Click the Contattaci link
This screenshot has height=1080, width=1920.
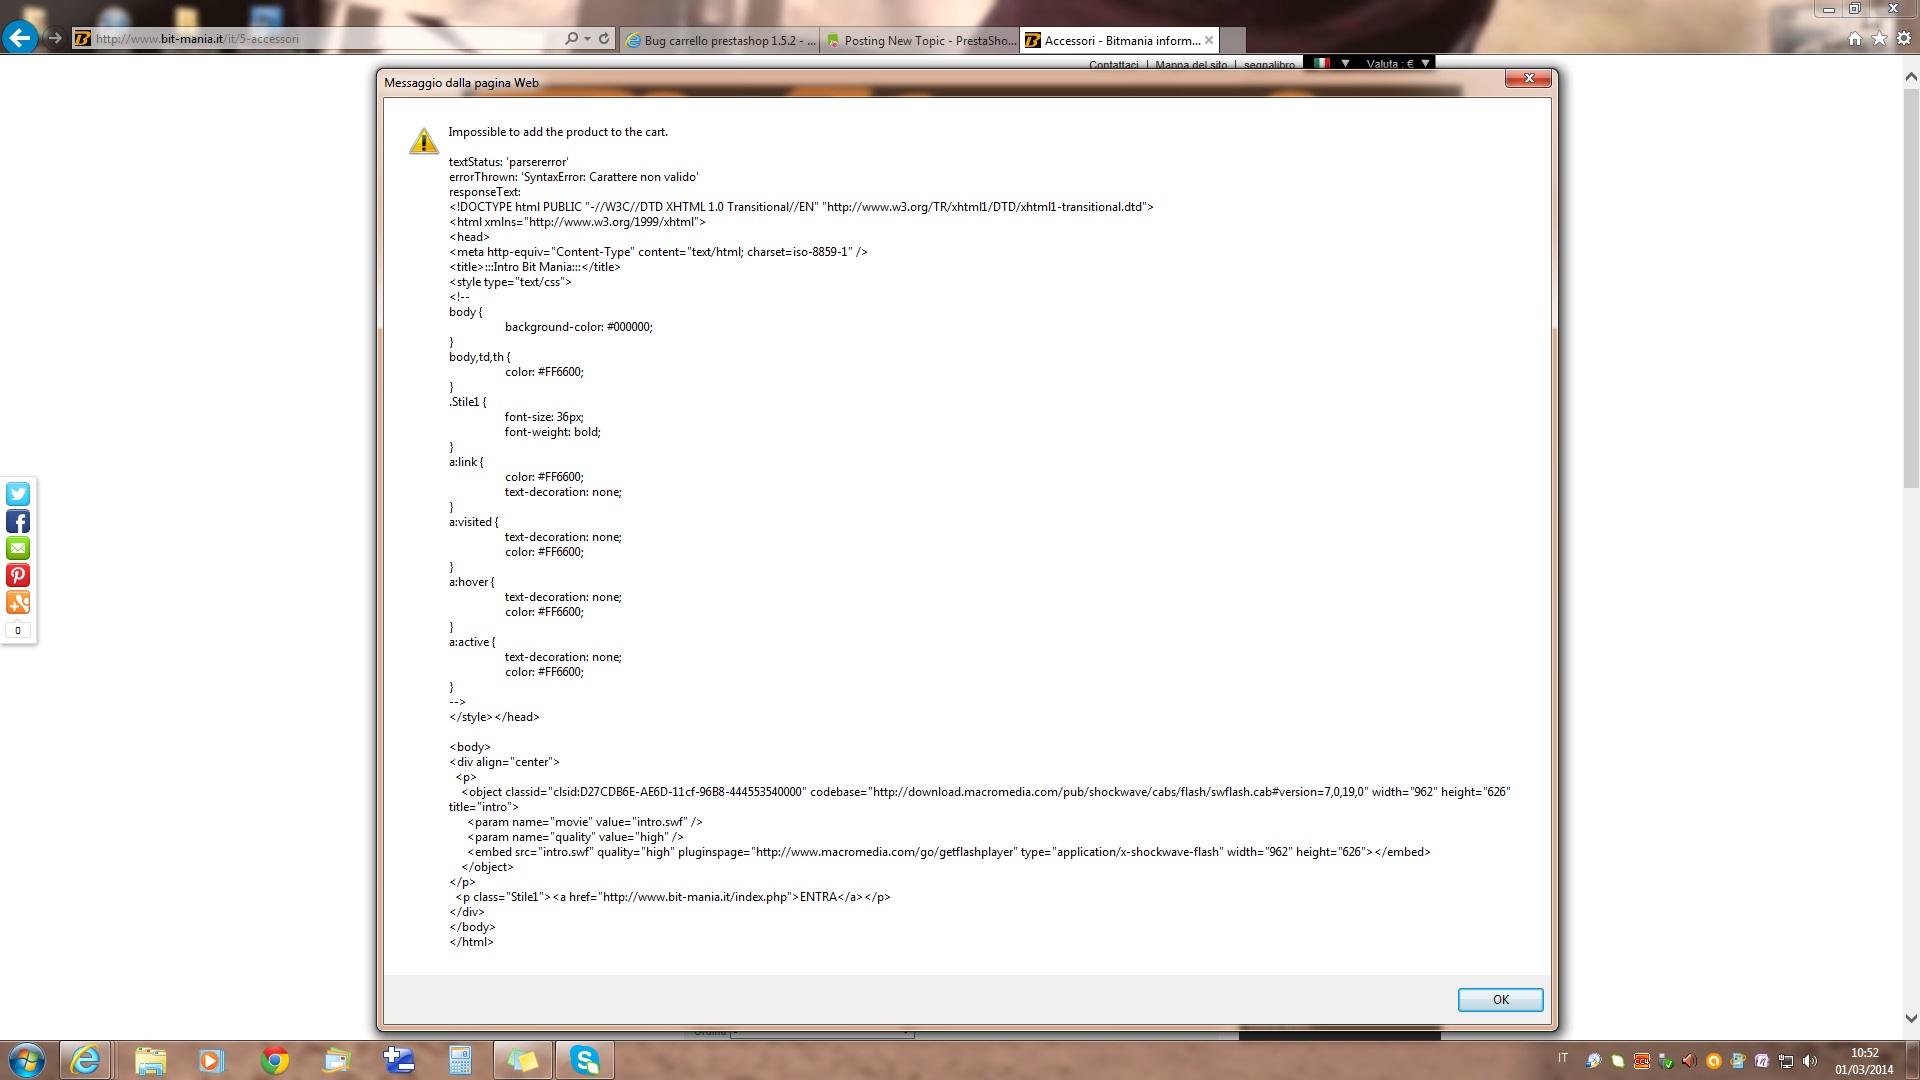(x=1113, y=64)
